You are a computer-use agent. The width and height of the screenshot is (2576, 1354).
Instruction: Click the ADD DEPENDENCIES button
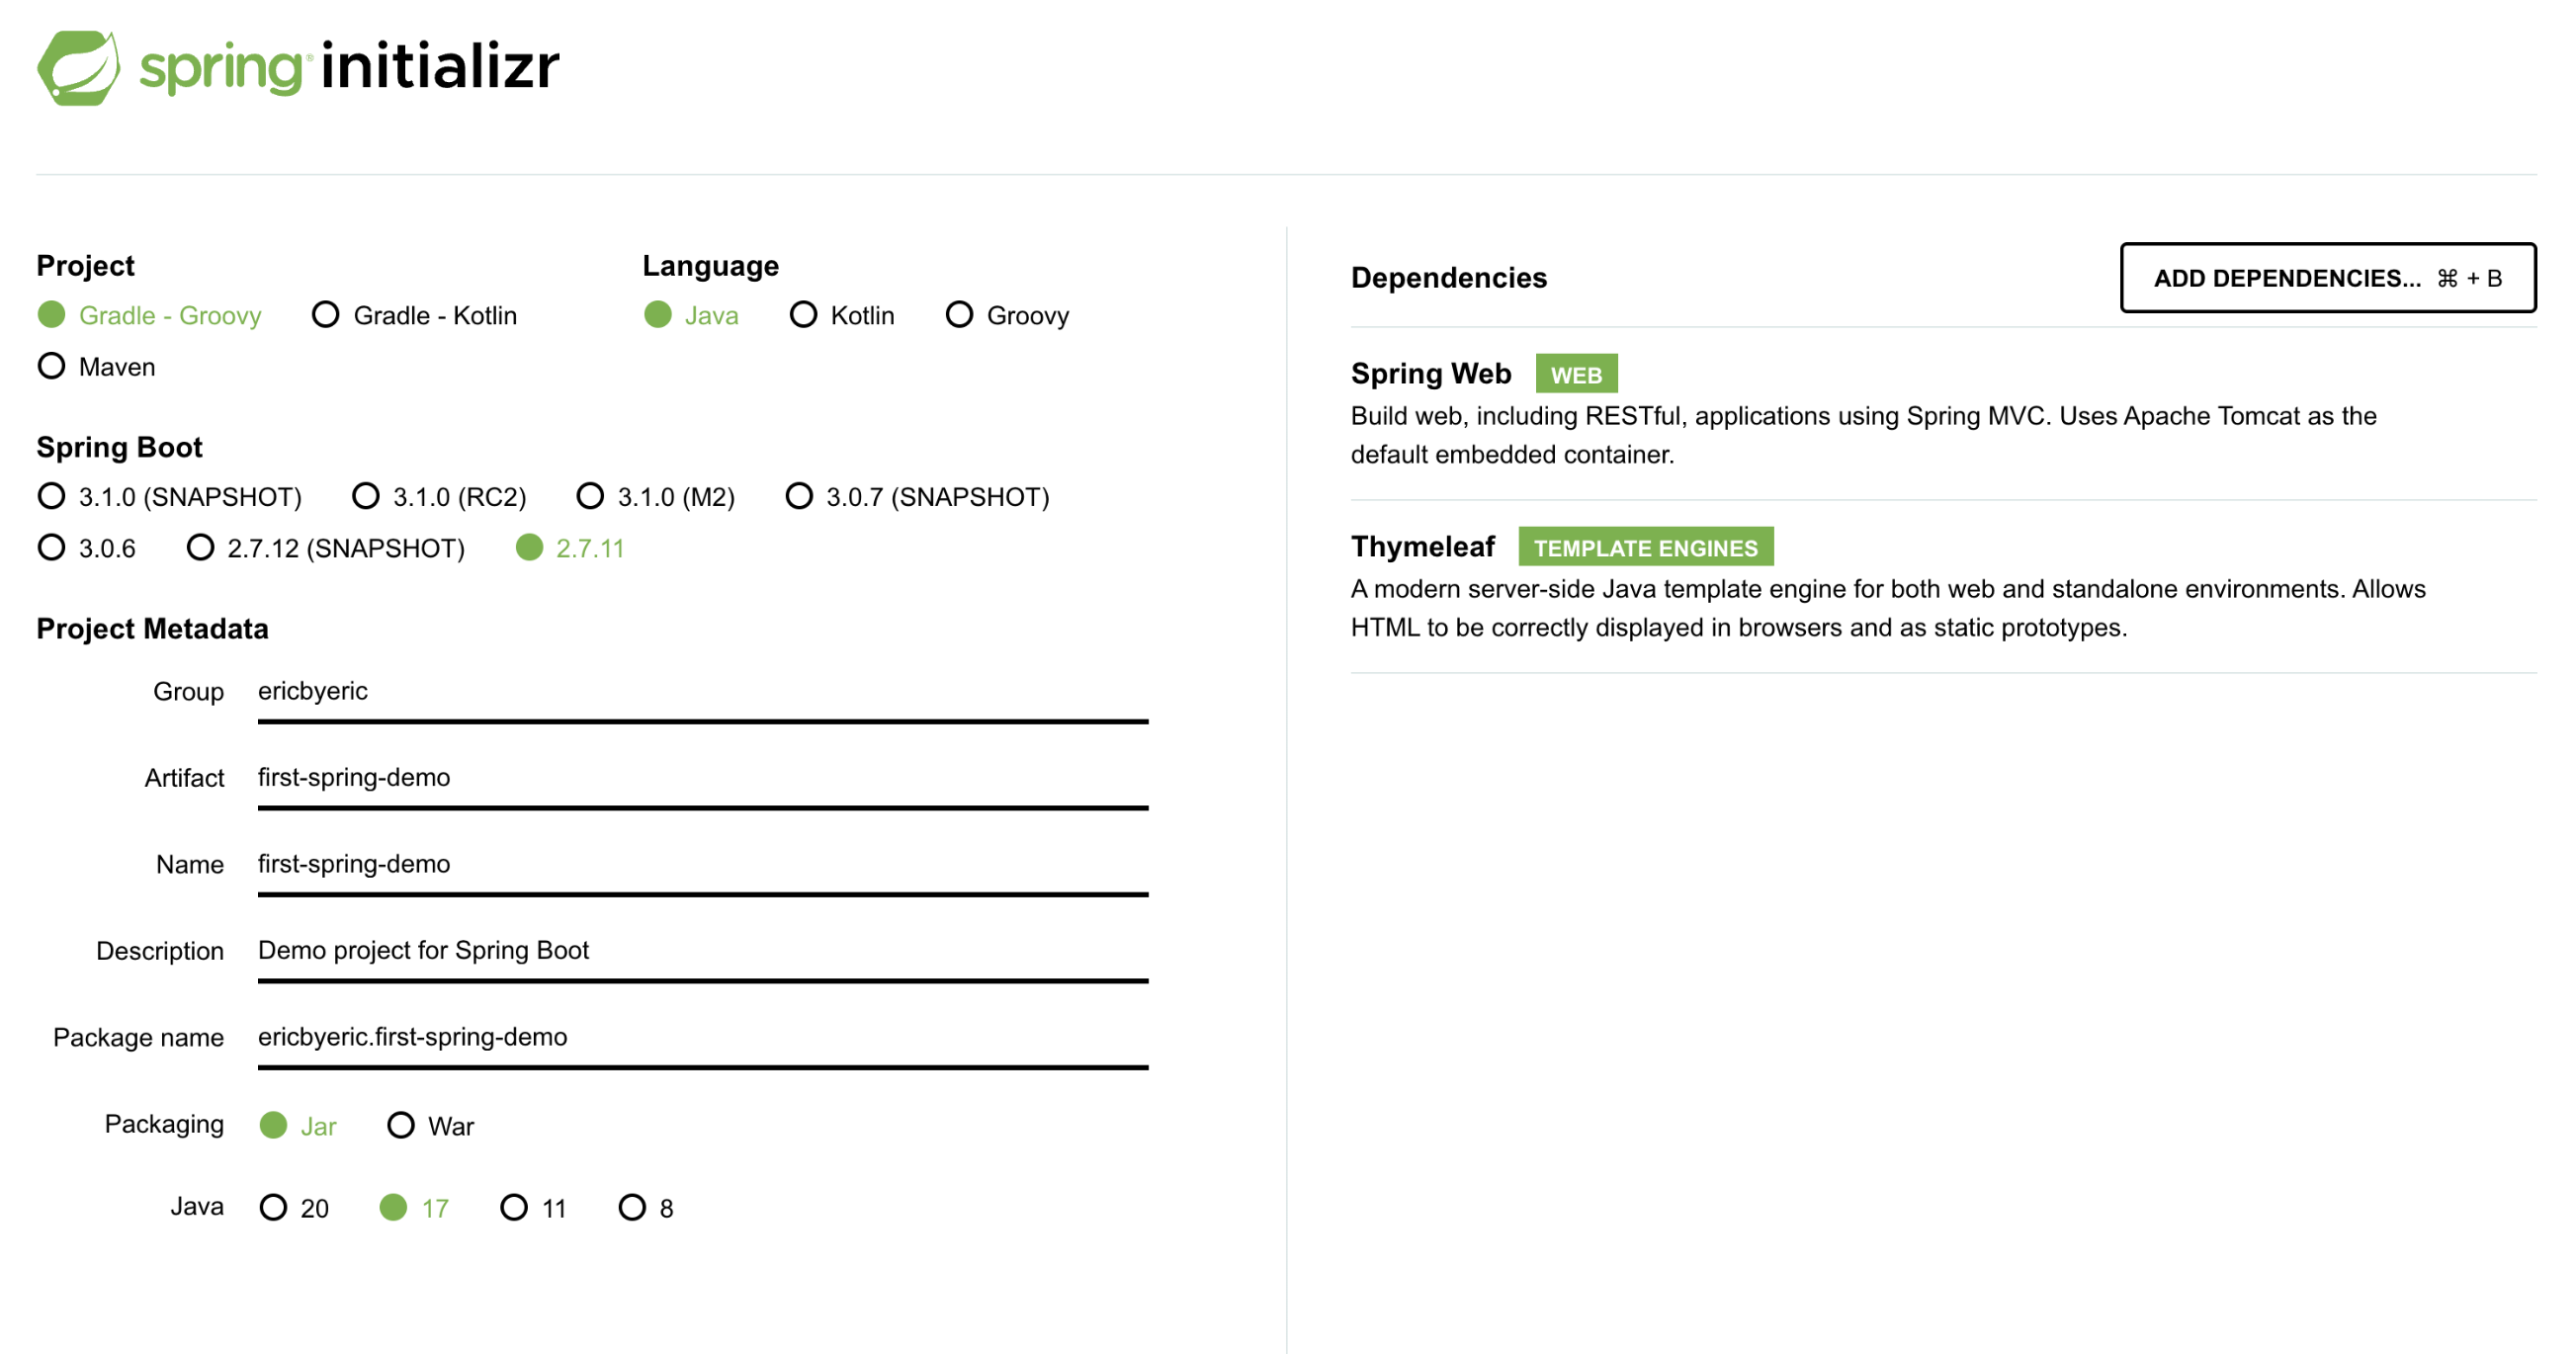pyautogui.click(x=2326, y=278)
